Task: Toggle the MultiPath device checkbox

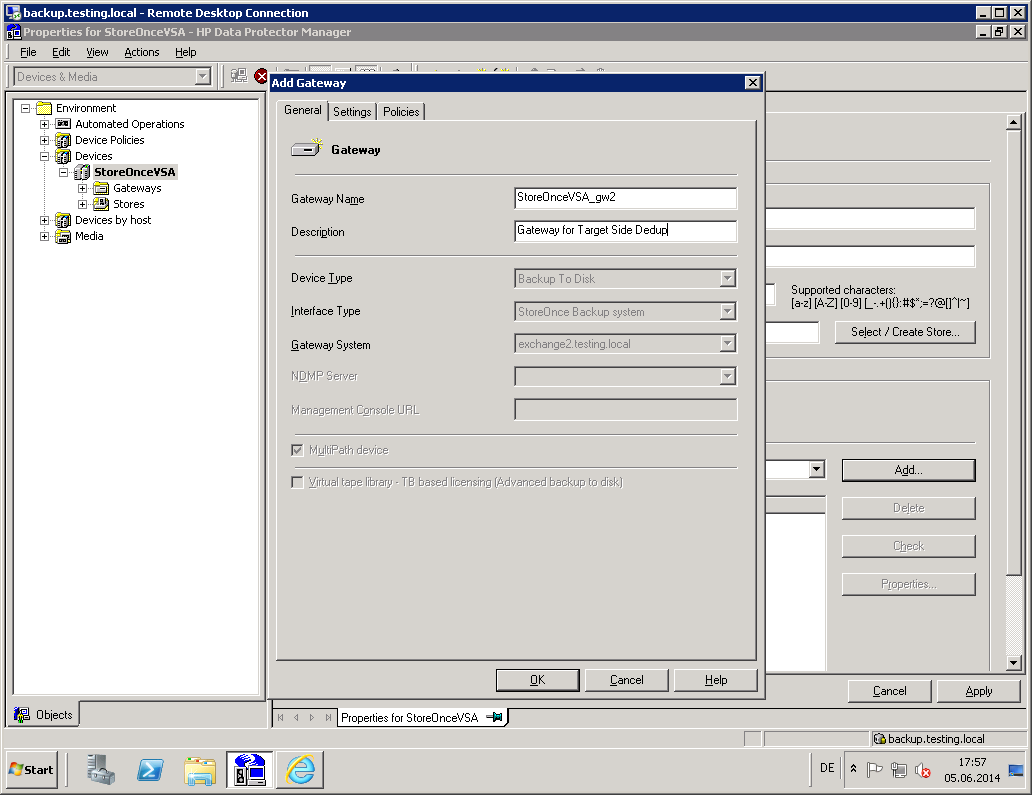Action: tap(297, 450)
